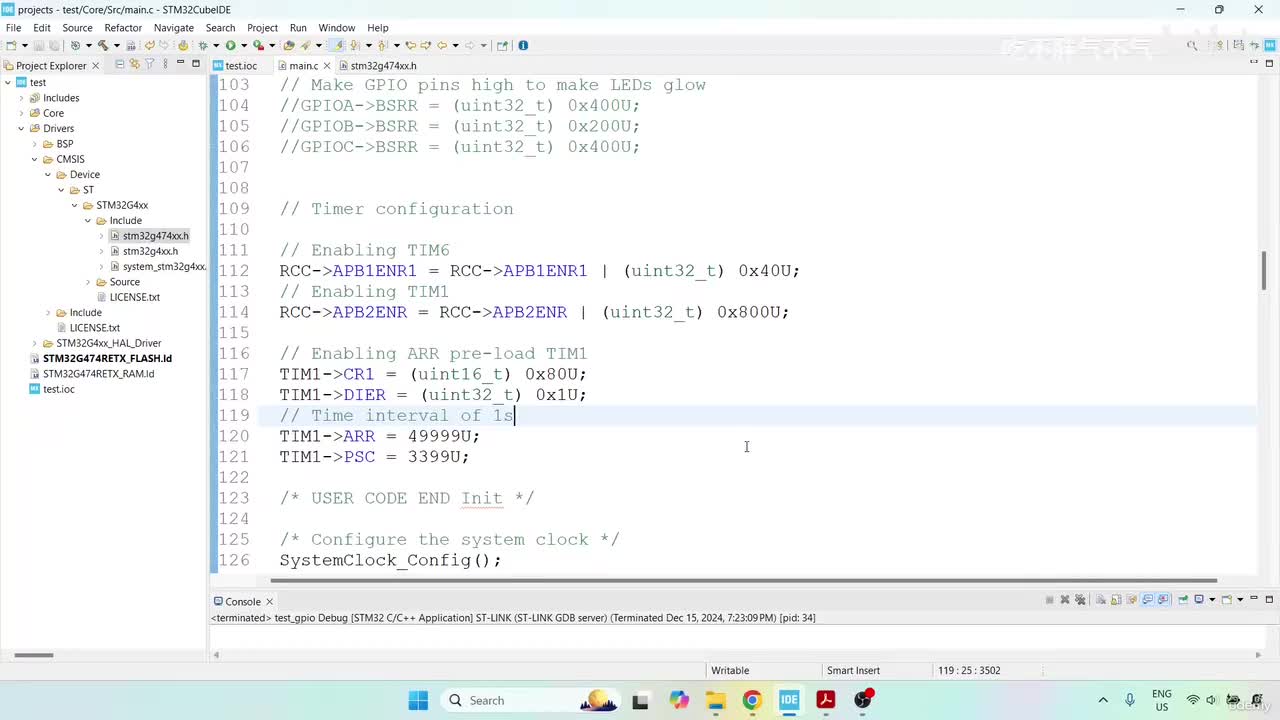Screen dimensions: 1280x720
Task: Close the main.c editor tab
Action: (327, 65)
